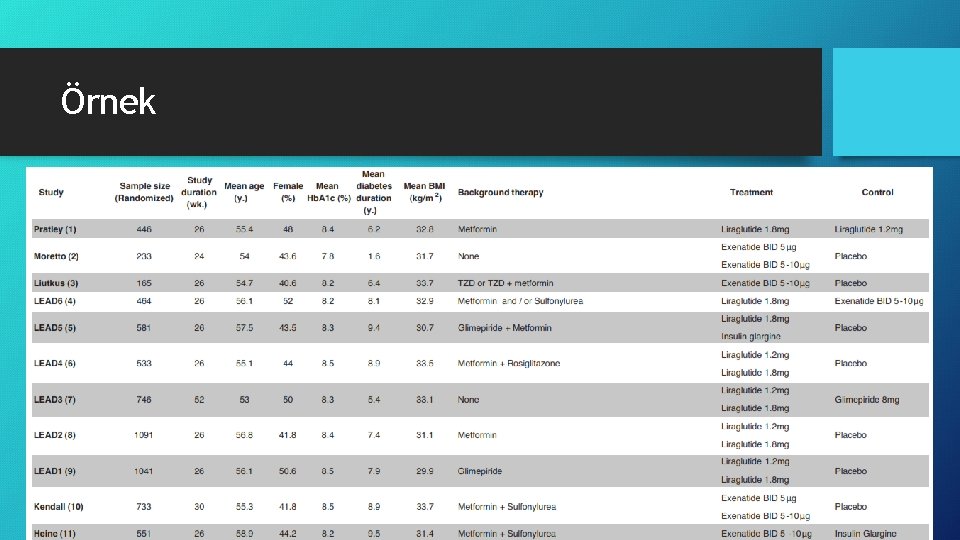Click the "Moretto (2)" study name
Image resolution: width=960 pixels, height=540 pixels.
(56, 257)
